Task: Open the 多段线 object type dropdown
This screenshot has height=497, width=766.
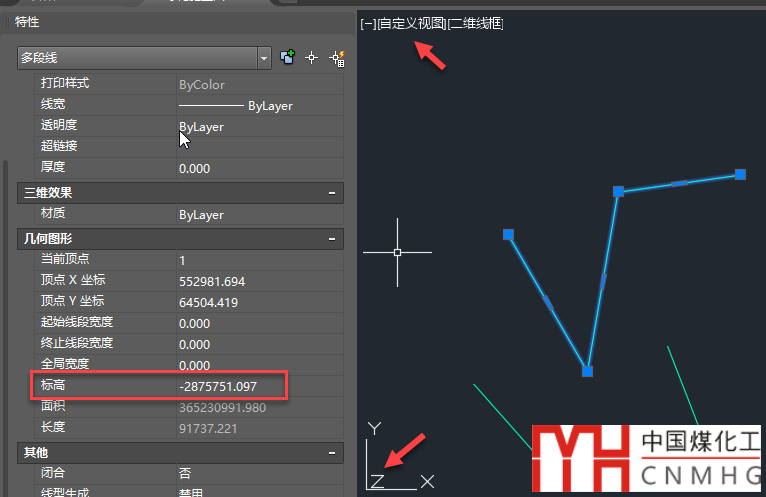Action: coord(264,58)
